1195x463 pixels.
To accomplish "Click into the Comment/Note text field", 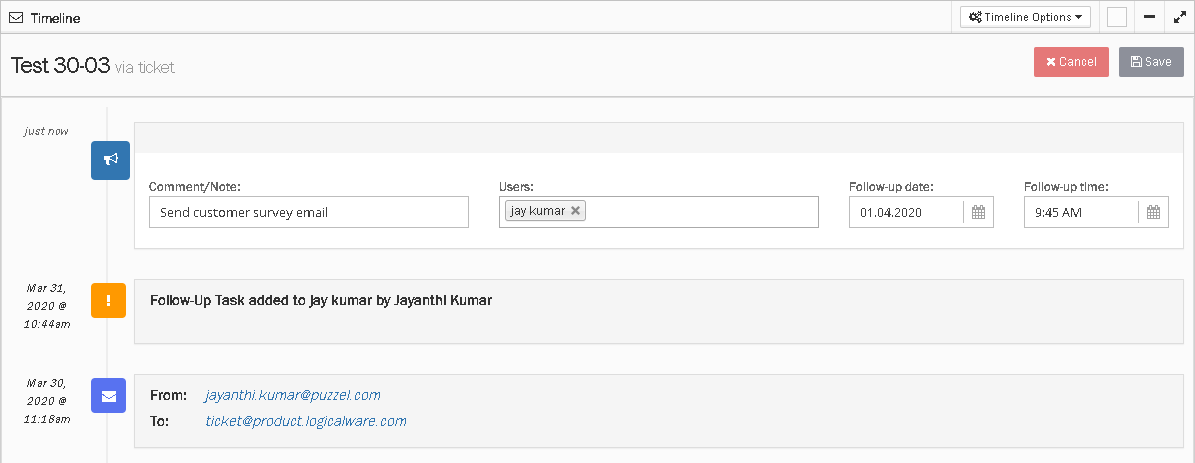I will click(x=308, y=212).
